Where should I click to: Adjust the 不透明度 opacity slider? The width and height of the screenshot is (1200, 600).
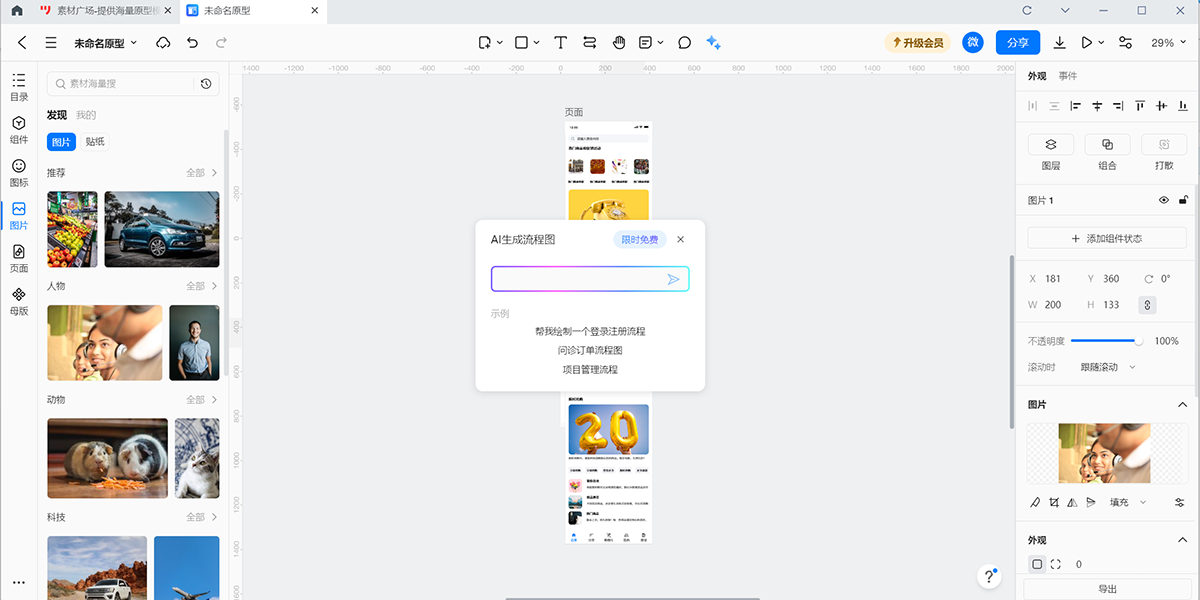click(1105, 341)
